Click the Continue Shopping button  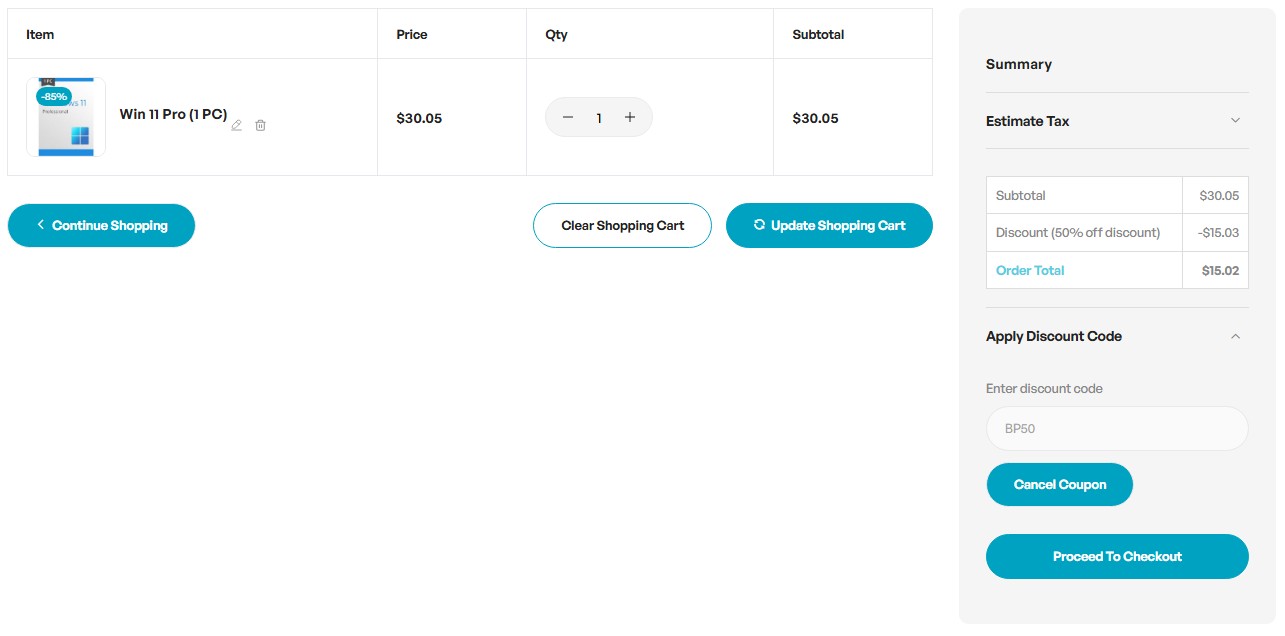pyautogui.click(x=101, y=226)
